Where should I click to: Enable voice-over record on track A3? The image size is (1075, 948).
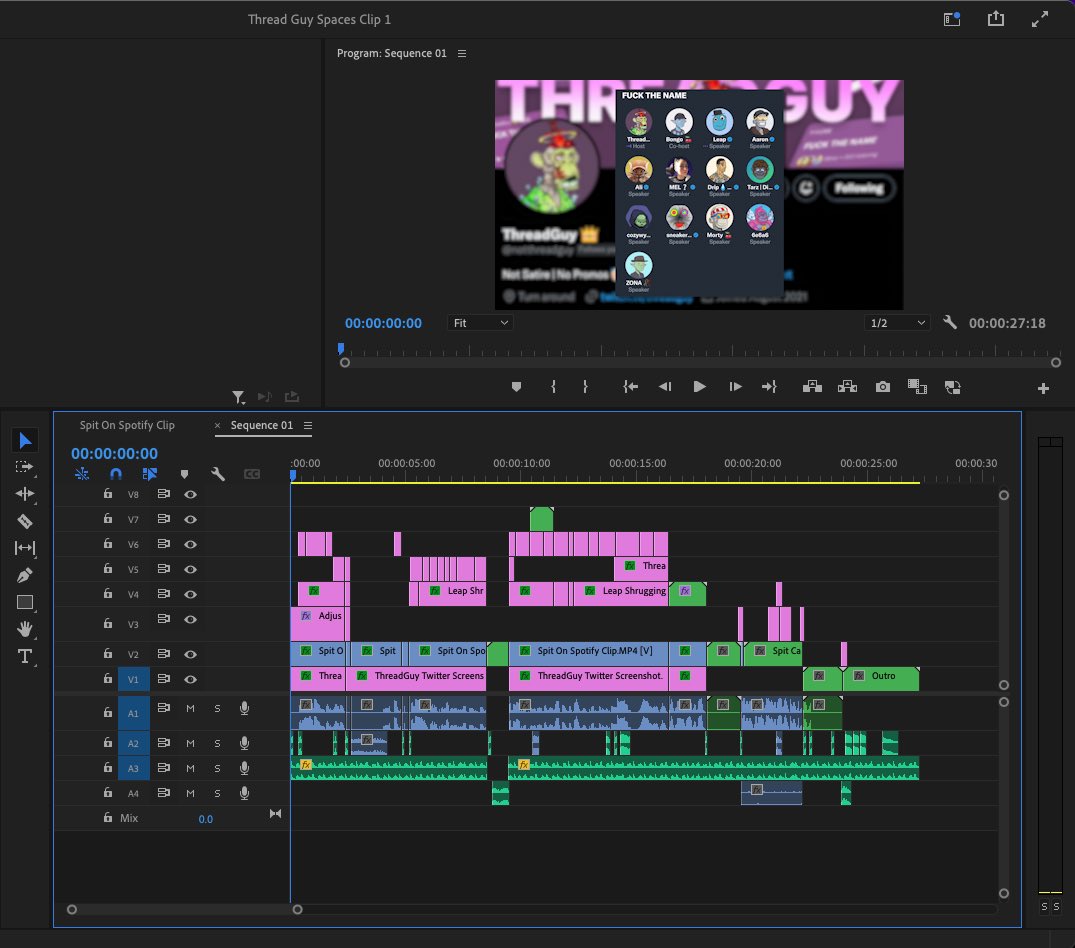click(x=244, y=768)
